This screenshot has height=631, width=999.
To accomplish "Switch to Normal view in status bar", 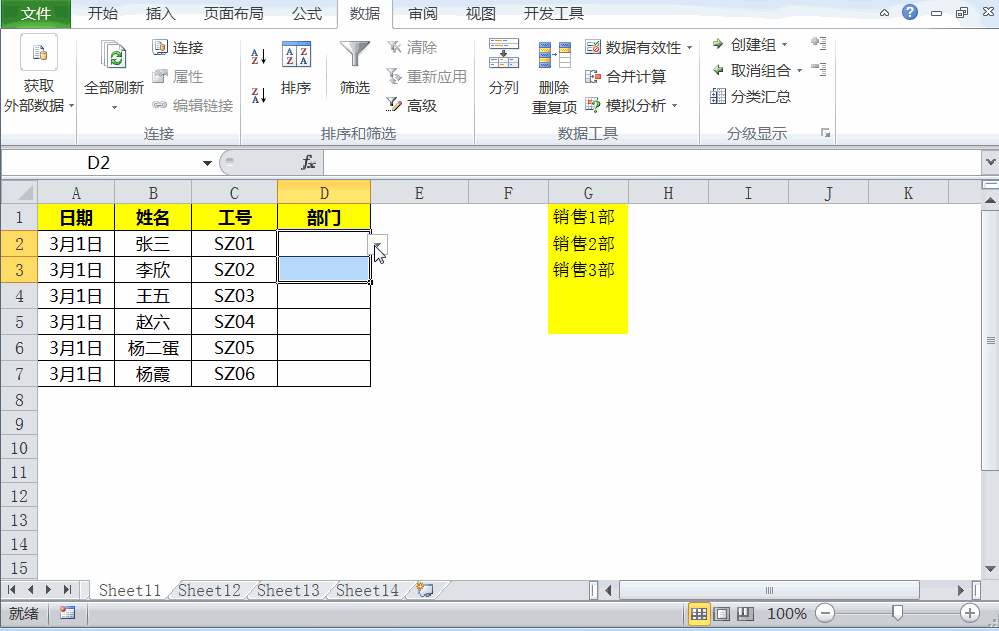I will tap(699, 614).
